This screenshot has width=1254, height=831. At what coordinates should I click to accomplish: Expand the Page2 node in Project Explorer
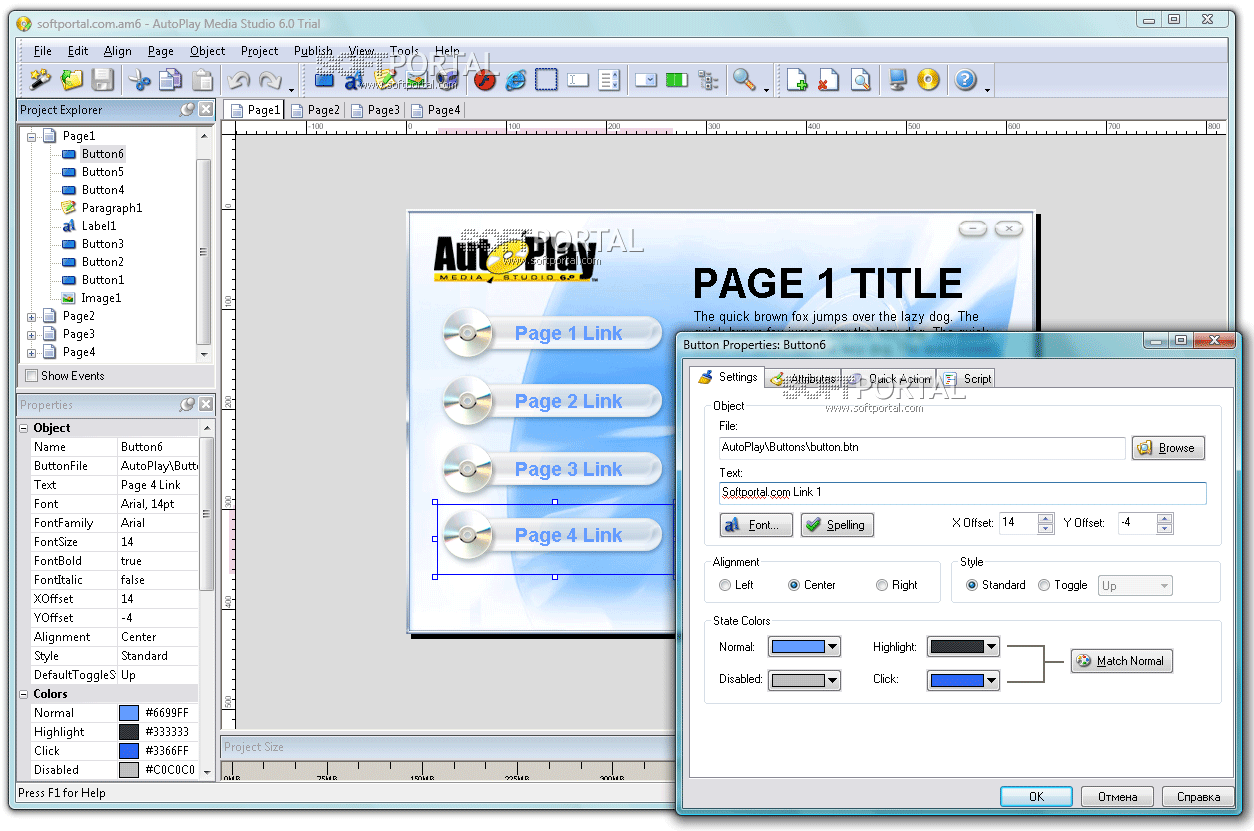tap(31, 317)
